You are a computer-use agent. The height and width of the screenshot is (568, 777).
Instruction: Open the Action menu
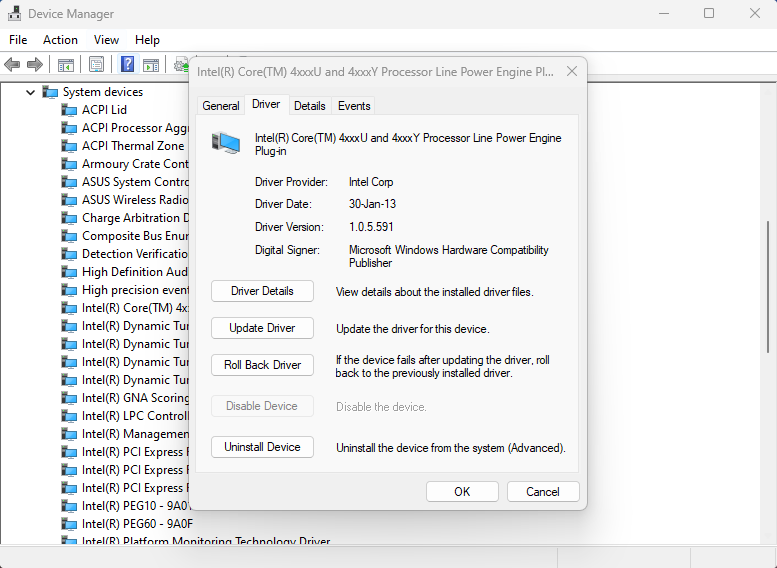click(x=60, y=40)
